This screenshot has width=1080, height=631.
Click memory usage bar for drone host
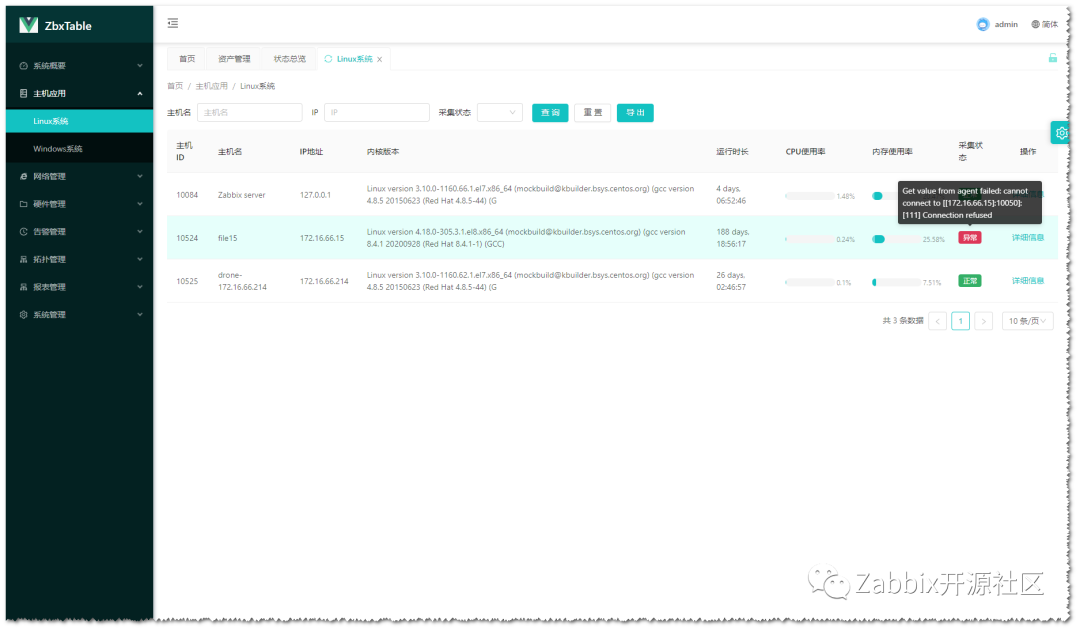pos(896,282)
